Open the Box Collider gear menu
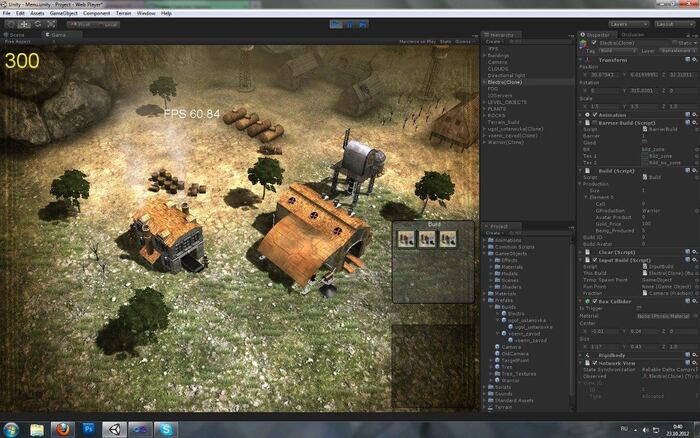The width and height of the screenshot is (700, 438). click(694, 301)
